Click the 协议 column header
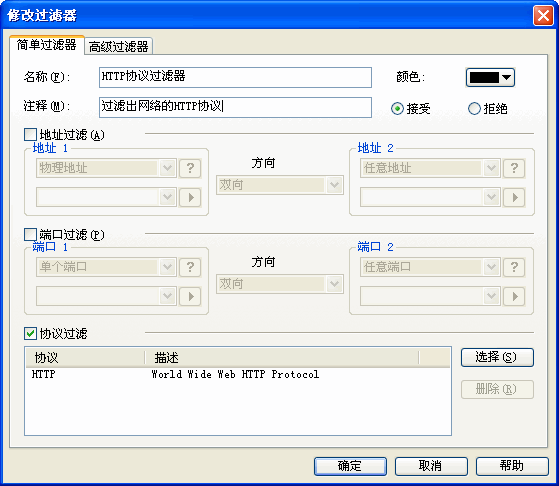 [x=85, y=358]
